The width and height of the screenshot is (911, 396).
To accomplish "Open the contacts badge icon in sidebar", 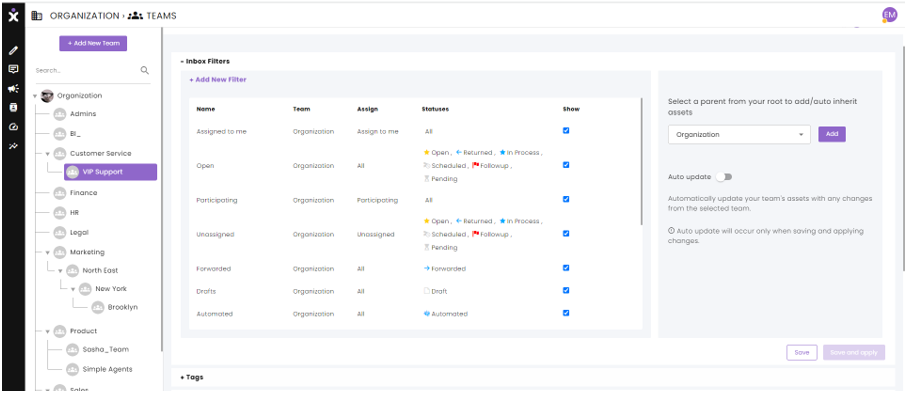I will tap(13, 107).
